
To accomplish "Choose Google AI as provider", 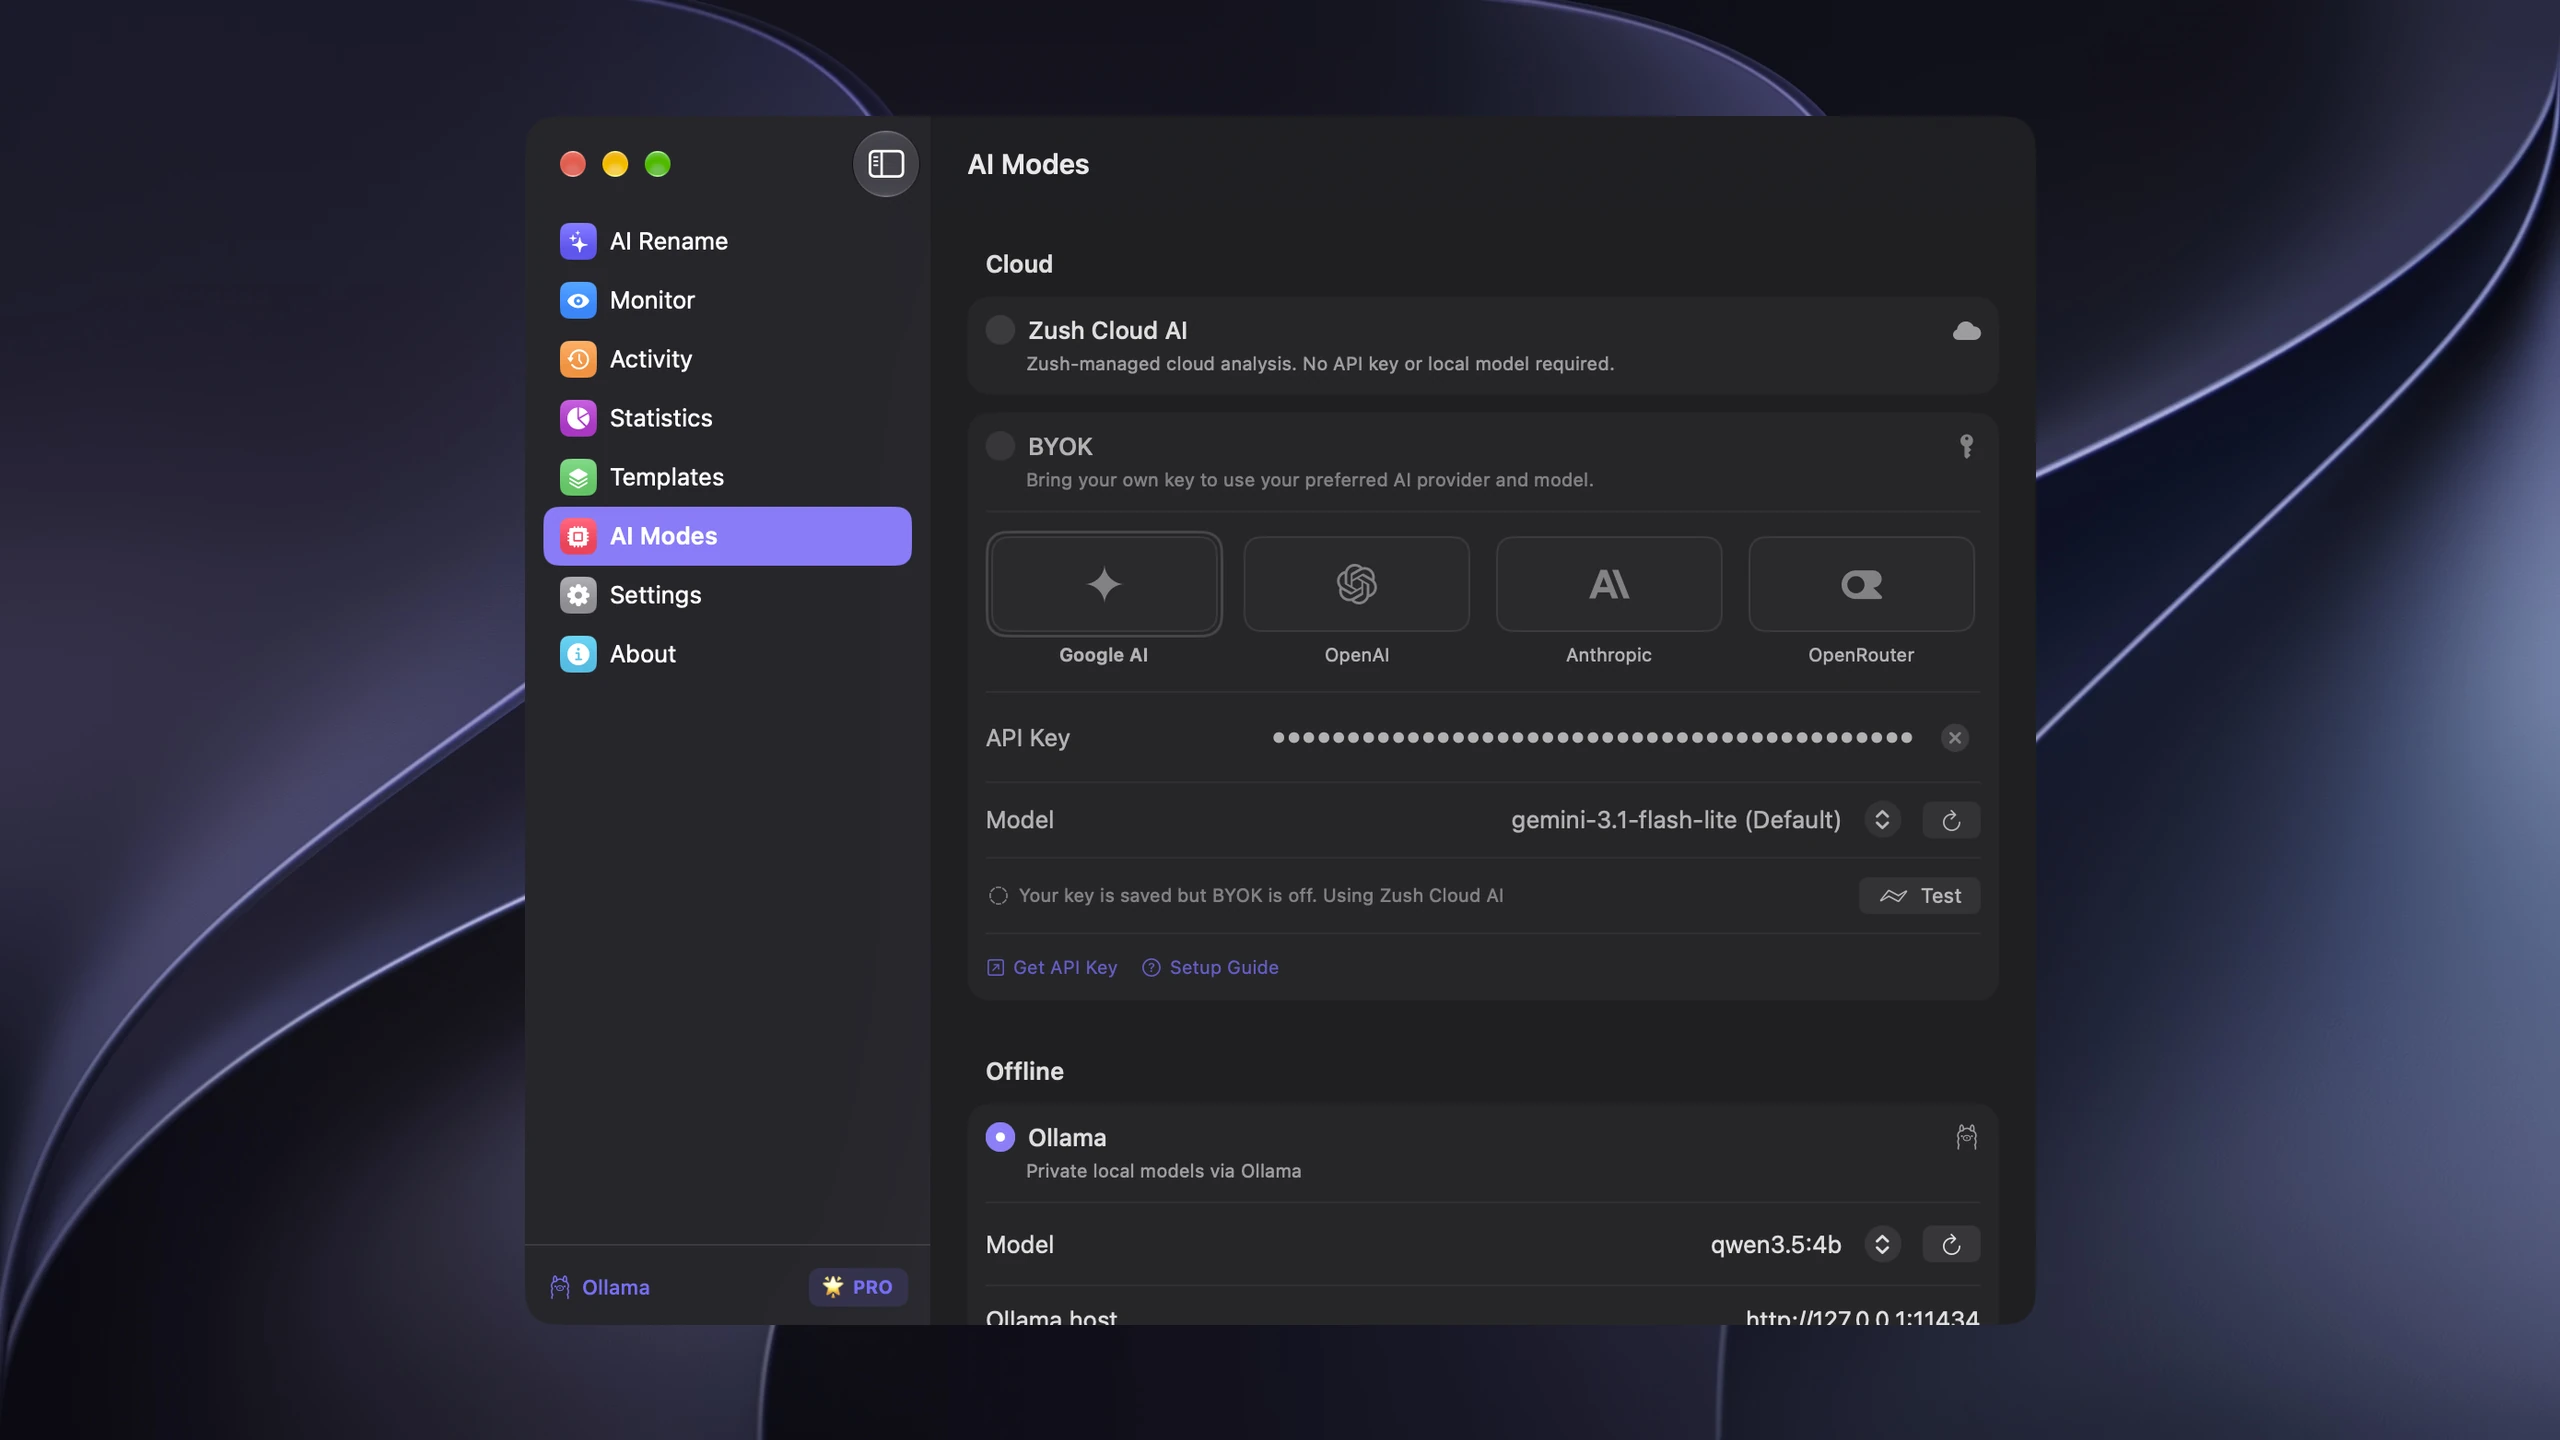I will point(1103,584).
